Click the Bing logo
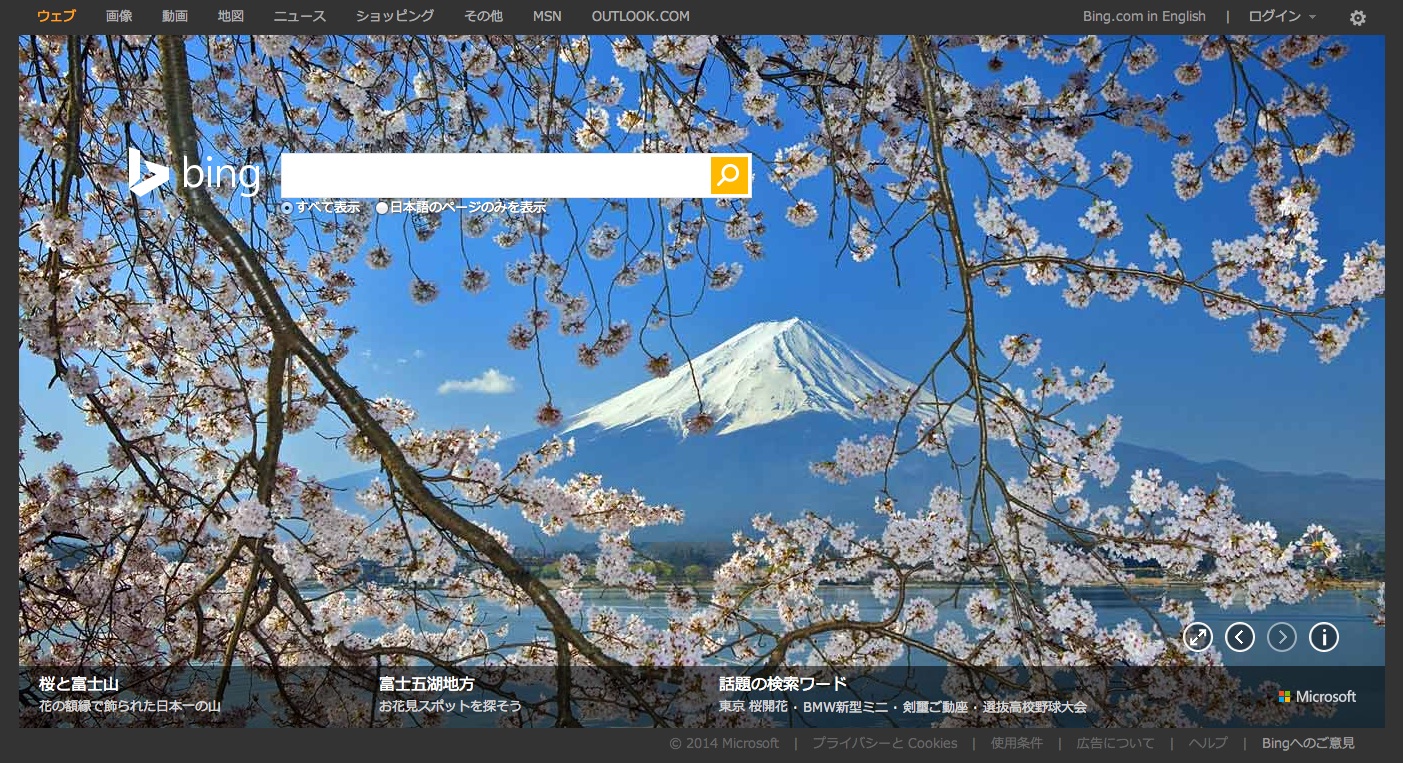This screenshot has width=1403, height=763. [x=194, y=173]
